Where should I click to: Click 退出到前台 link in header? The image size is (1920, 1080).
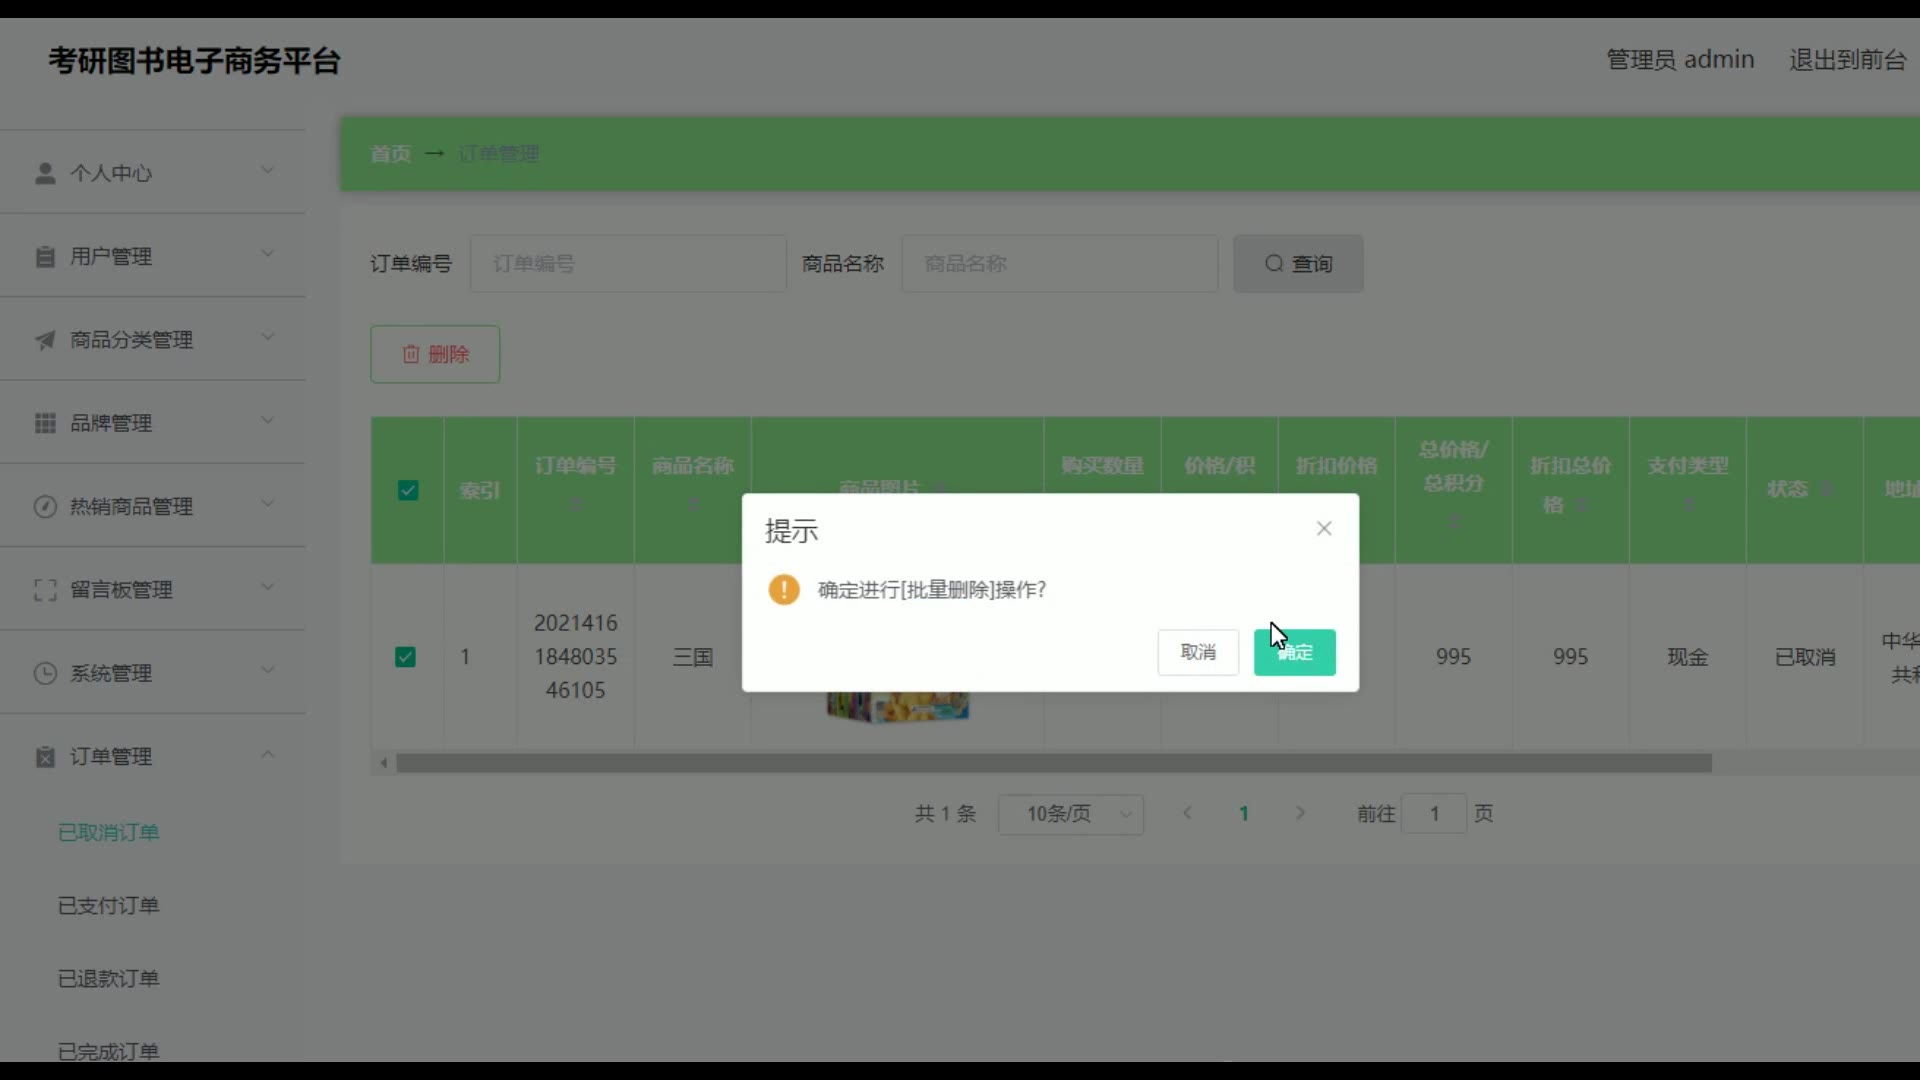pyautogui.click(x=1847, y=60)
